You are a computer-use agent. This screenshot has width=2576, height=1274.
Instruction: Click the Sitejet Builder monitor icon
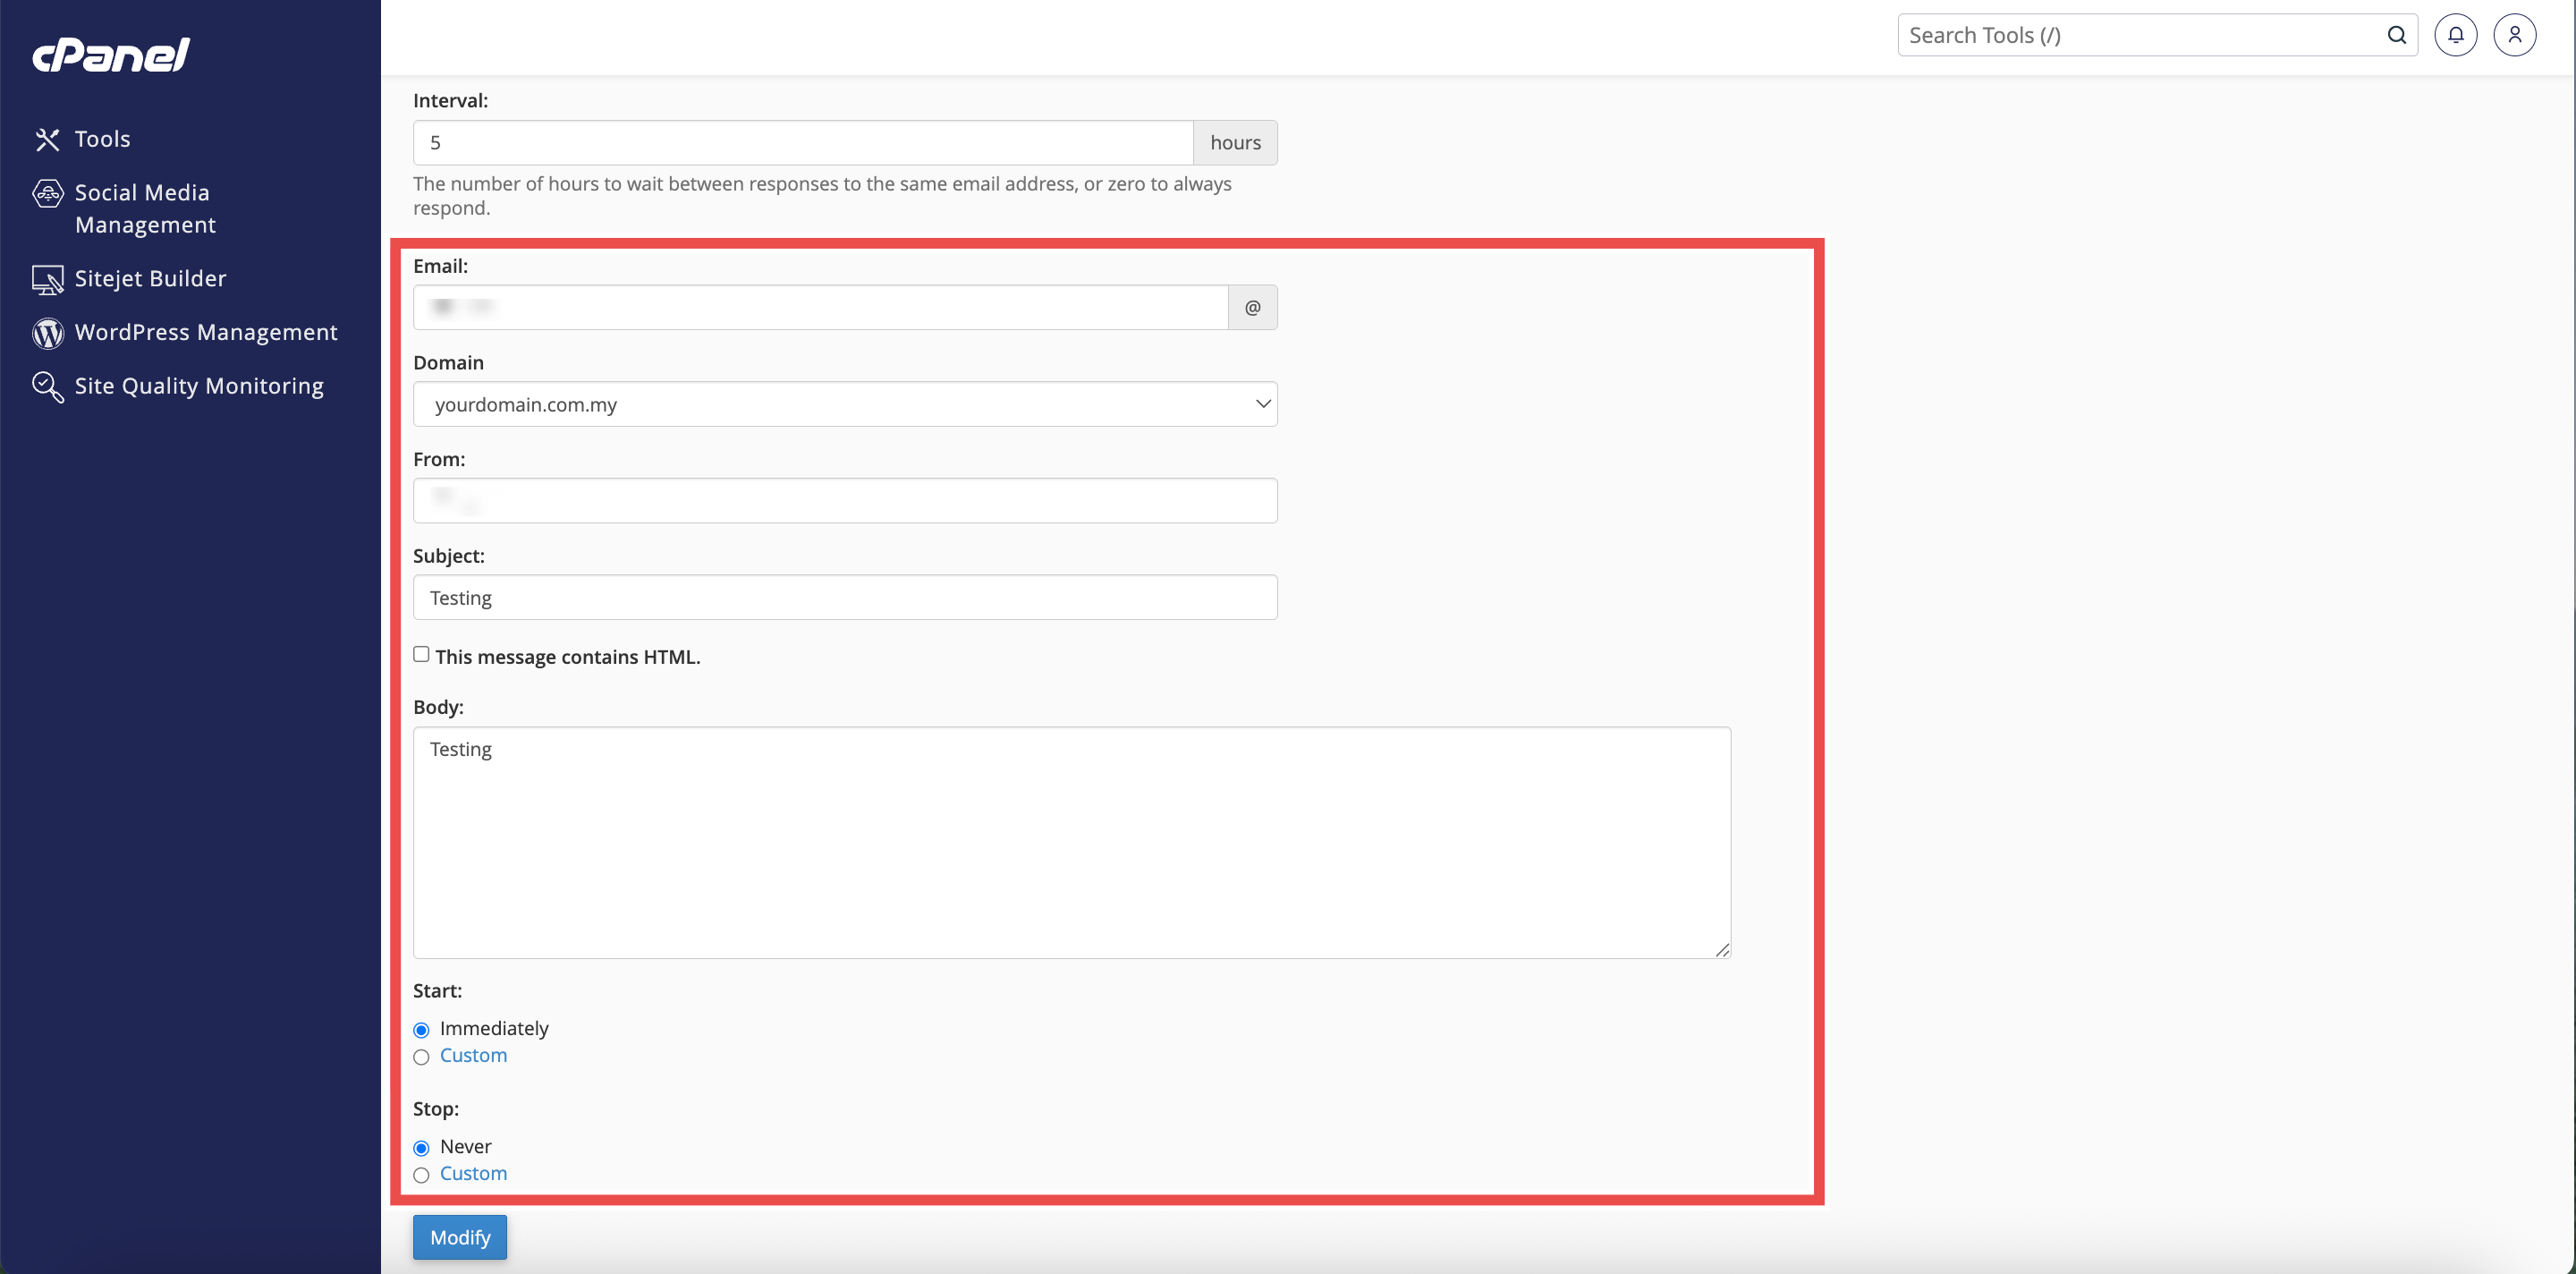coord(47,279)
